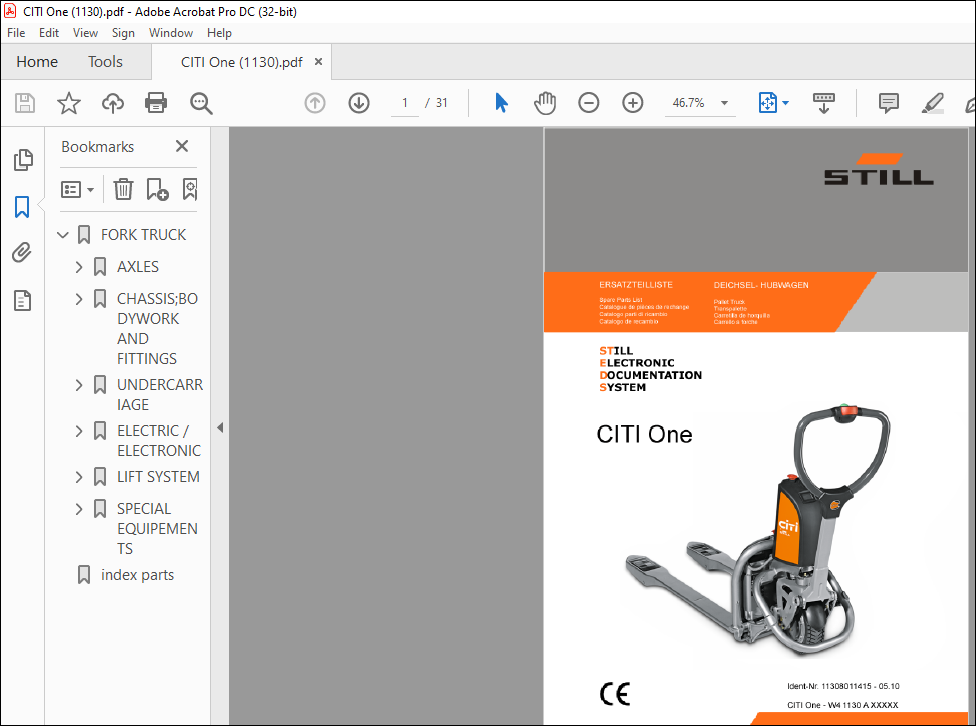Open the bookmarks options menu dropdown

[77, 189]
